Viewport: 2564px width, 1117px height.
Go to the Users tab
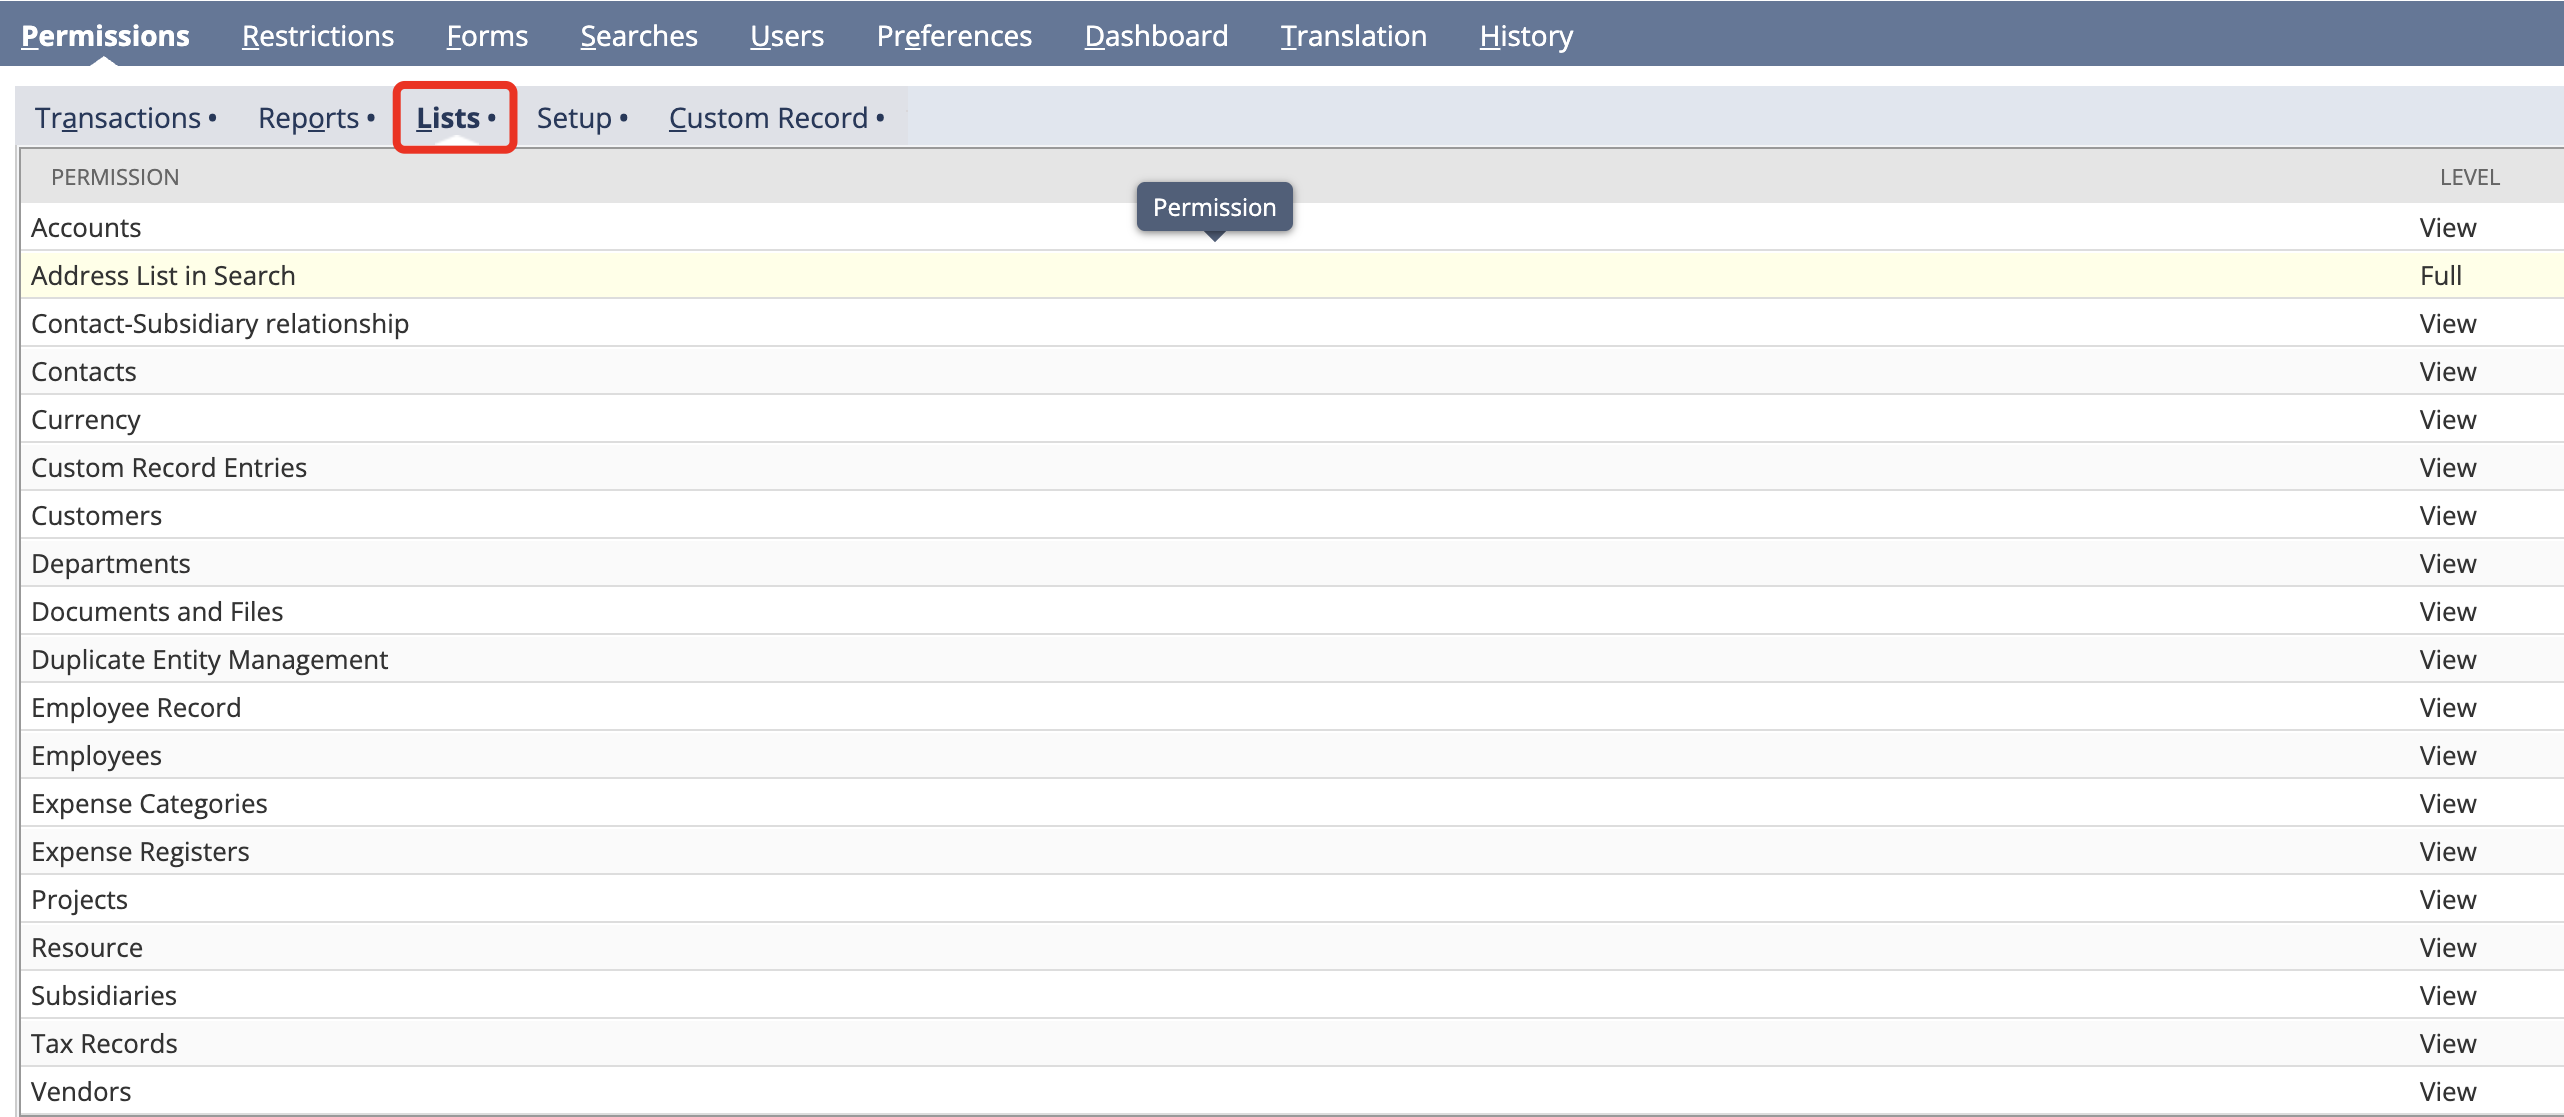pyautogui.click(x=786, y=36)
